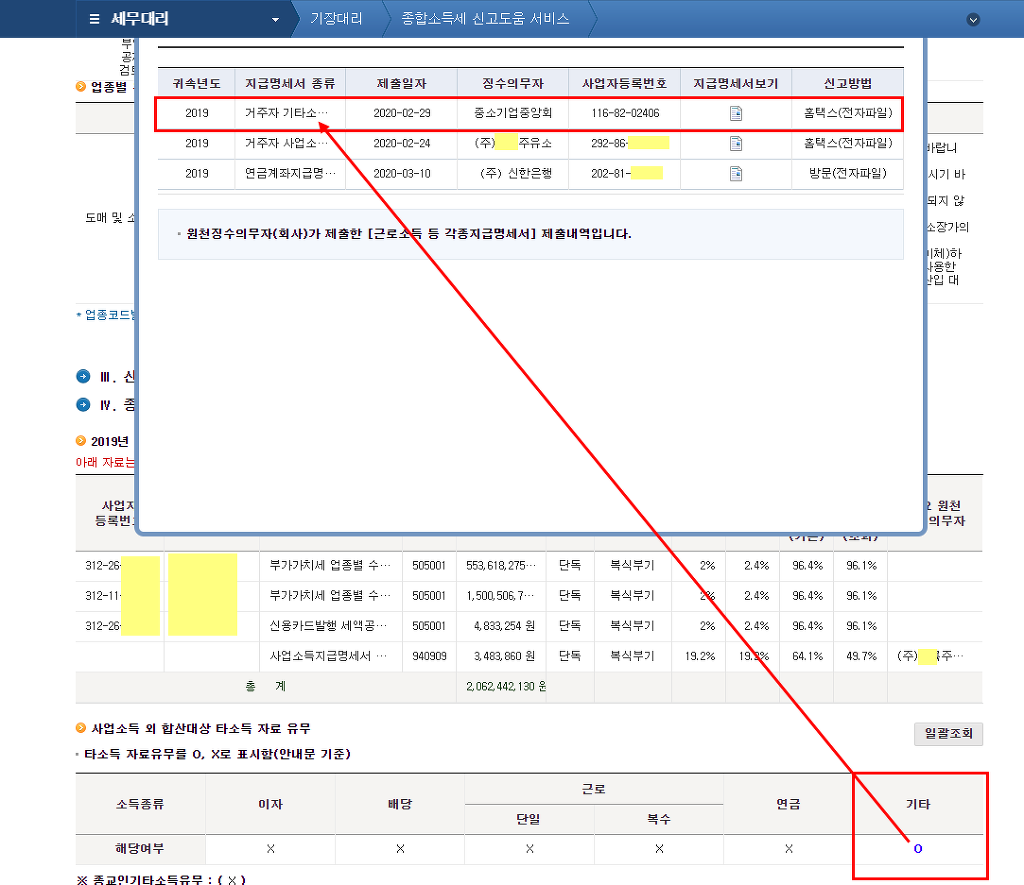Open the hamburger menu next to 세무대리
Screen dimensions: 1024x885
tap(95, 19)
